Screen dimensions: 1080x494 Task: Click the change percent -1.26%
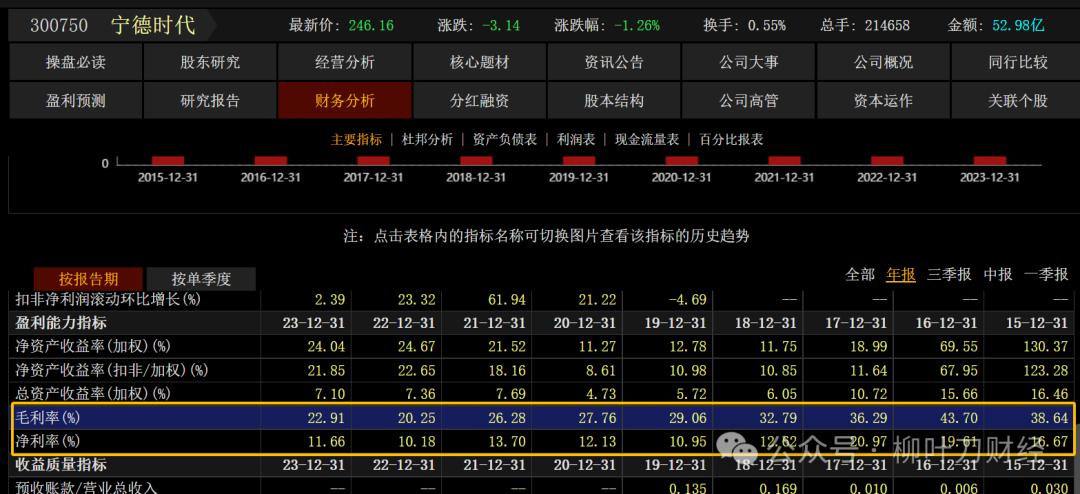636,26
